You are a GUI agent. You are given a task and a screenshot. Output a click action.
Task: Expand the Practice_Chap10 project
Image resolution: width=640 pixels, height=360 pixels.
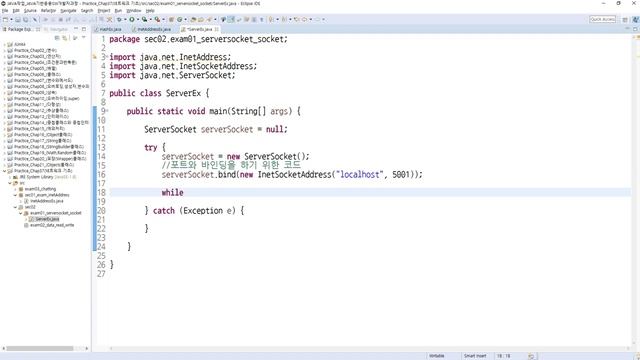pyautogui.click(x=4, y=99)
